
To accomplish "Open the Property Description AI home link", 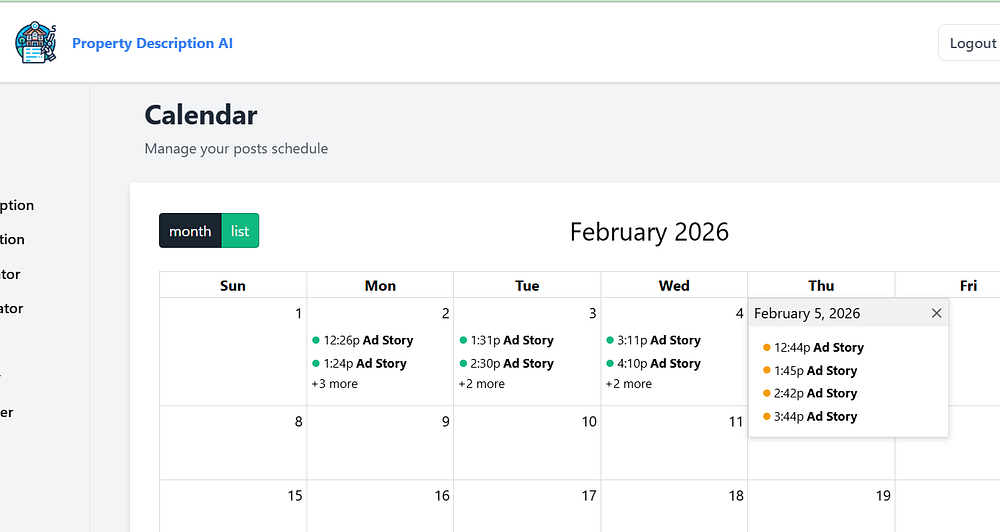I will (152, 43).
